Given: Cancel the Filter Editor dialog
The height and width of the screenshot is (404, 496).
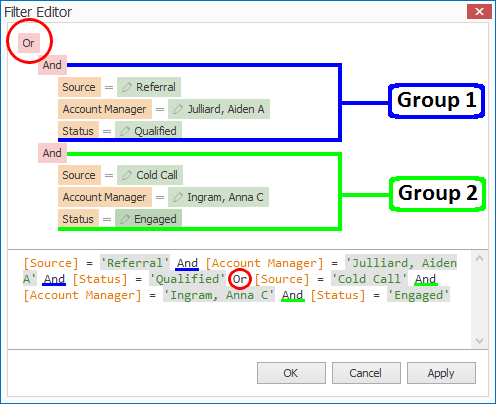Looking at the screenshot, I should (x=366, y=373).
